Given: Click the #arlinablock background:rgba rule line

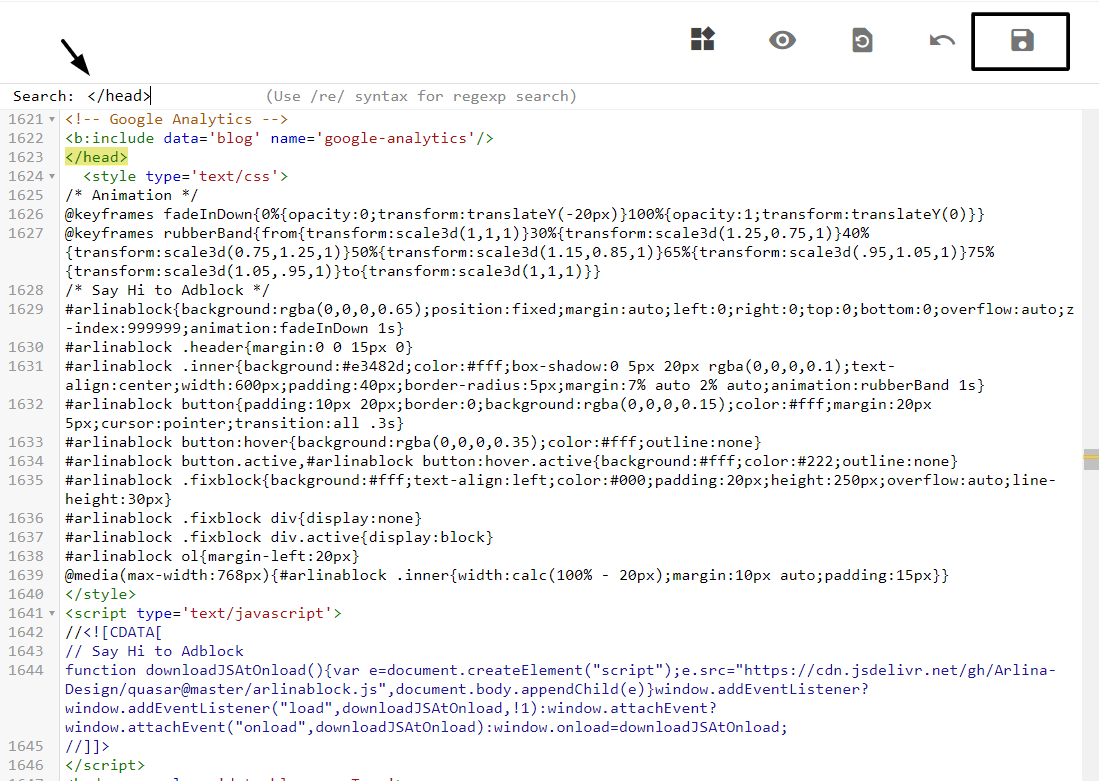Looking at the screenshot, I should (570, 319).
